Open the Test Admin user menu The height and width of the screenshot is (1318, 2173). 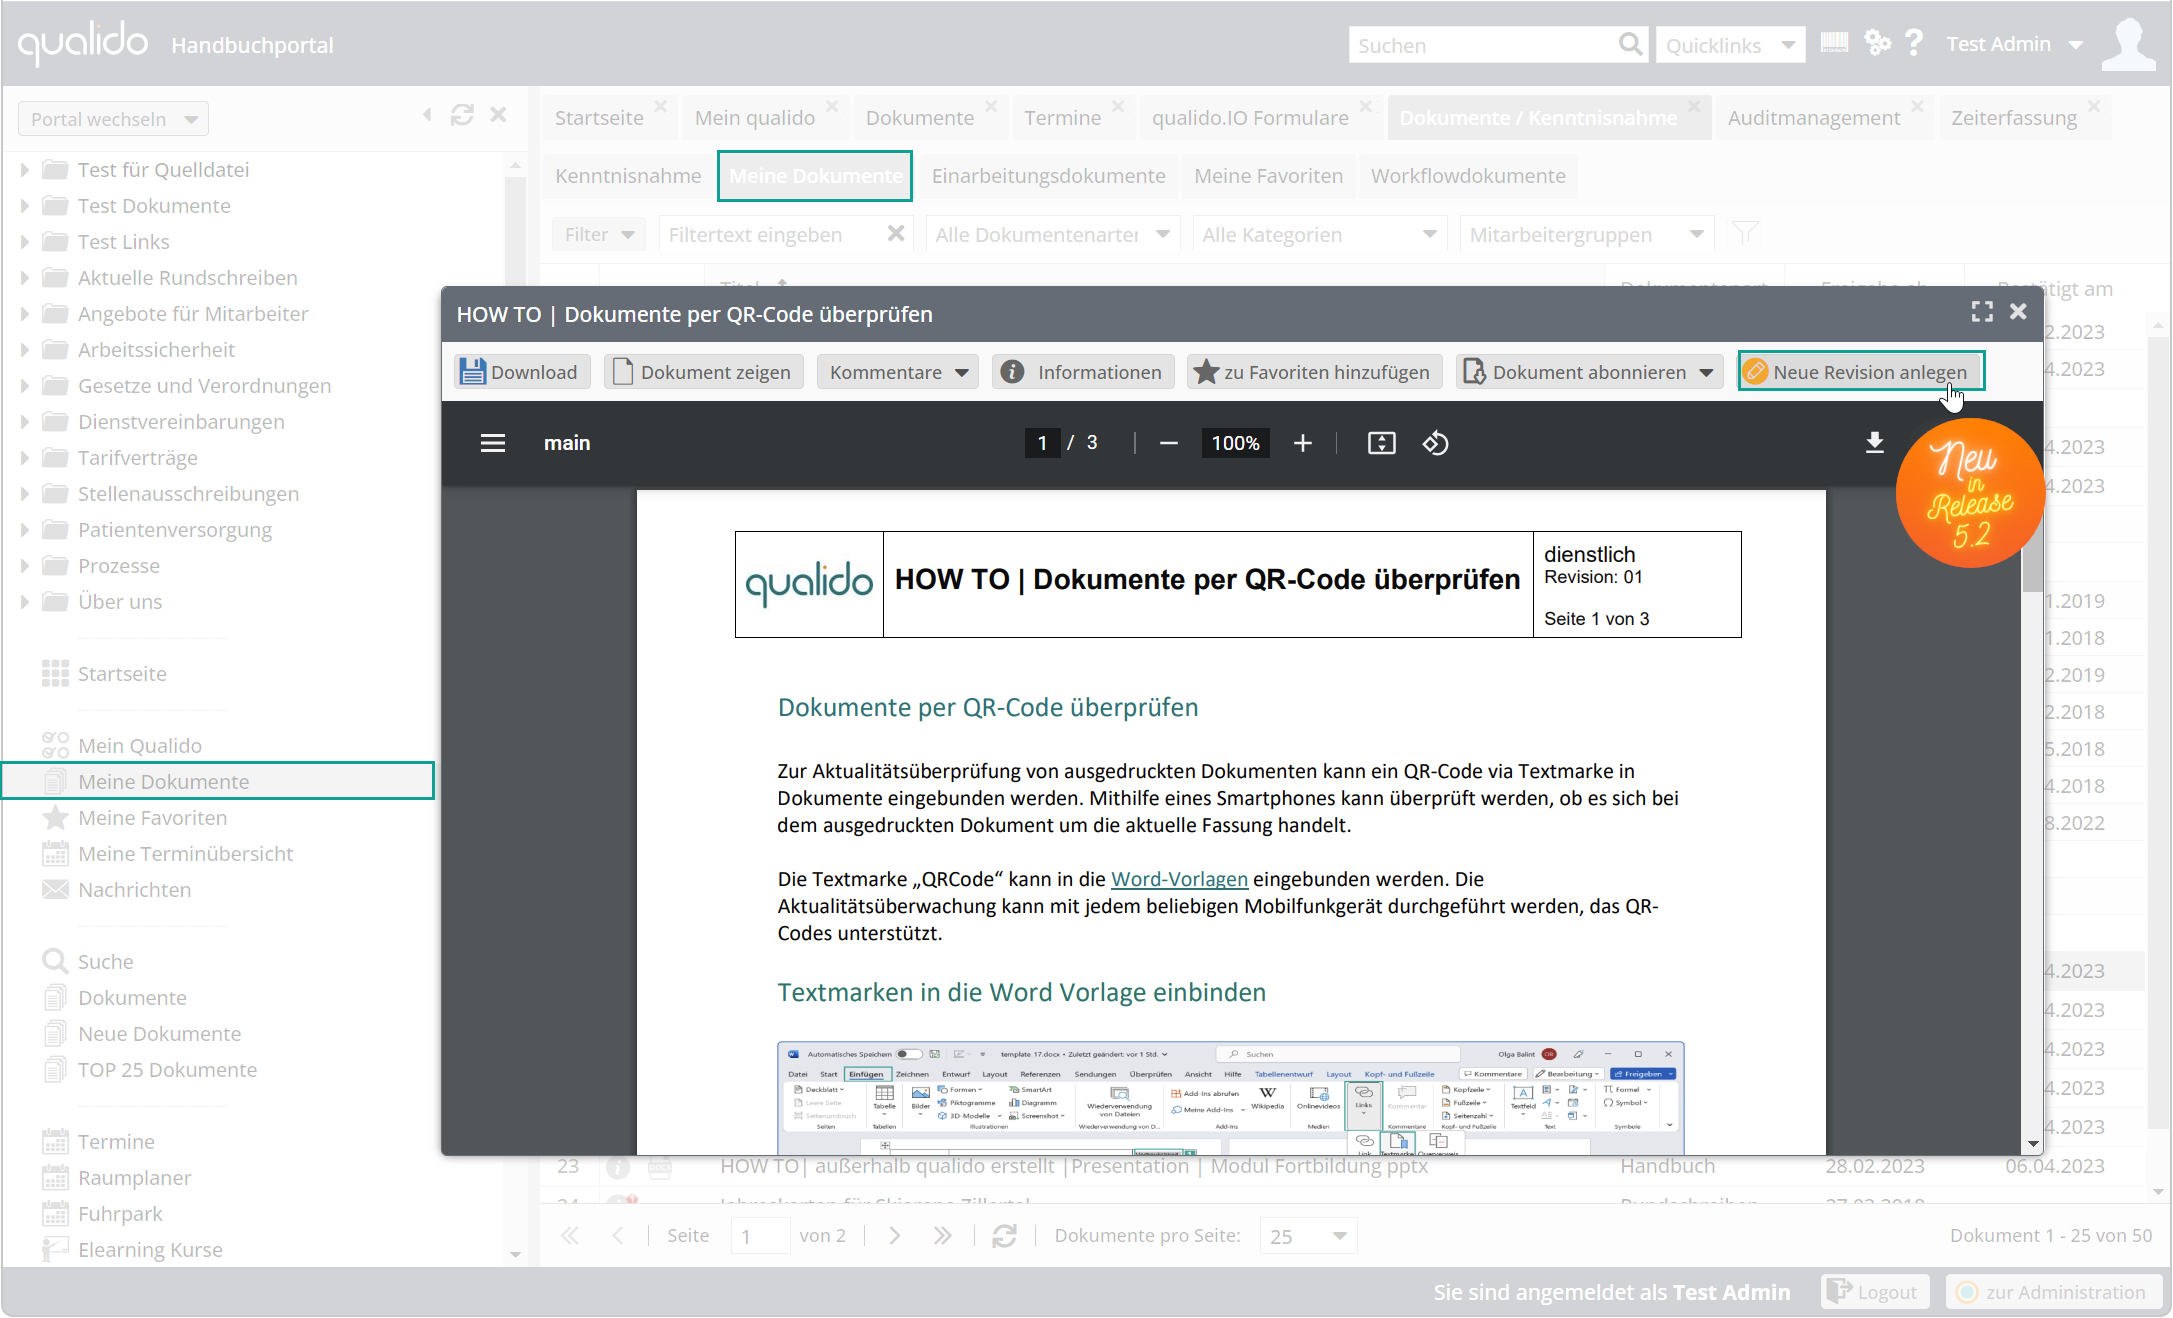(x=2014, y=44)
